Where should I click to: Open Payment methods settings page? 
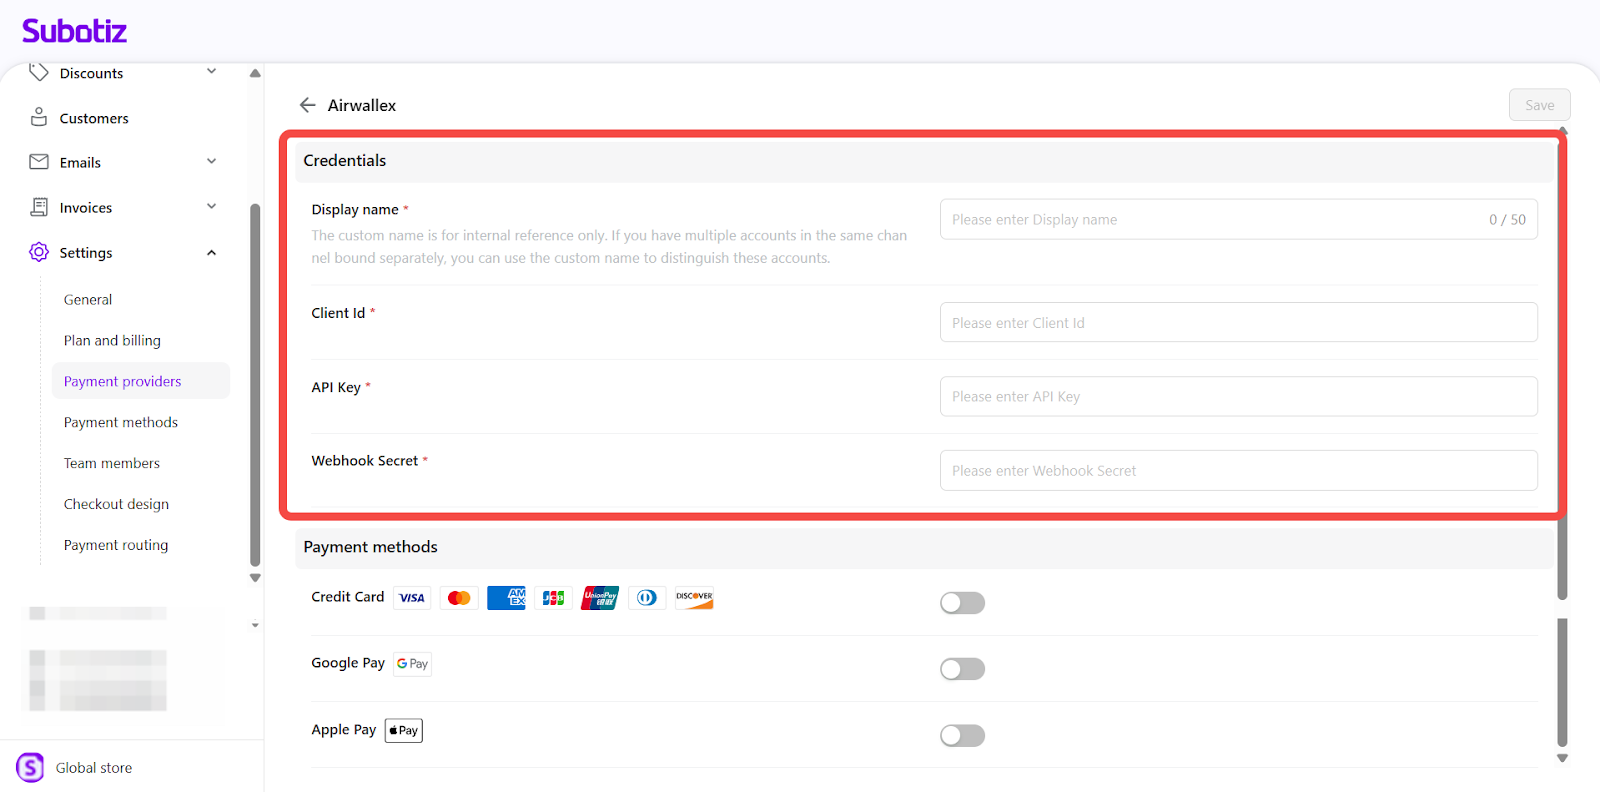tap(121, 422)
